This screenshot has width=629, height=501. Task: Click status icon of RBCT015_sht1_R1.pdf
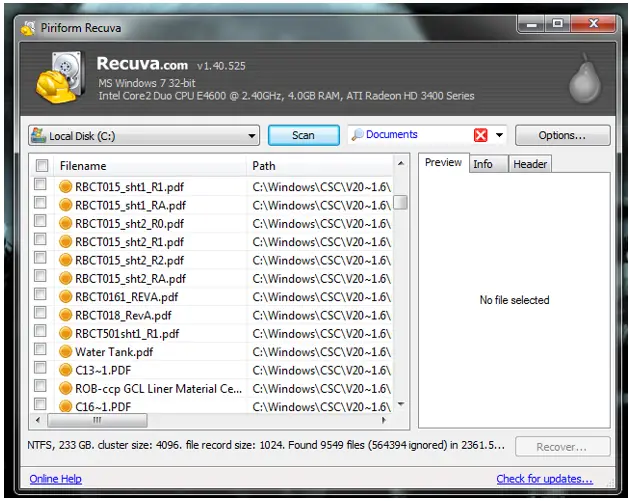pos(65,187)
